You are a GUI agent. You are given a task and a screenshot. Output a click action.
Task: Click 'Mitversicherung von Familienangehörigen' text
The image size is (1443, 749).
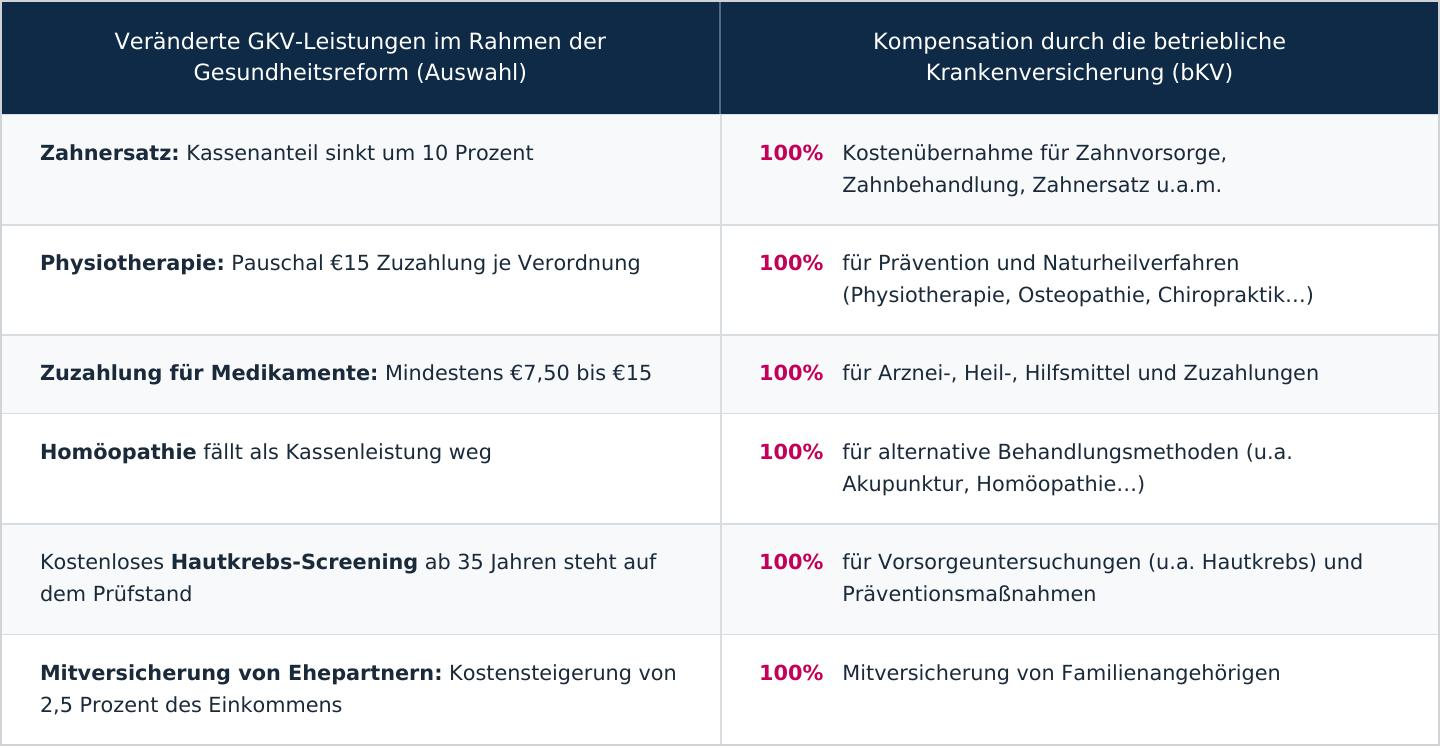(x=1061, y=673)
